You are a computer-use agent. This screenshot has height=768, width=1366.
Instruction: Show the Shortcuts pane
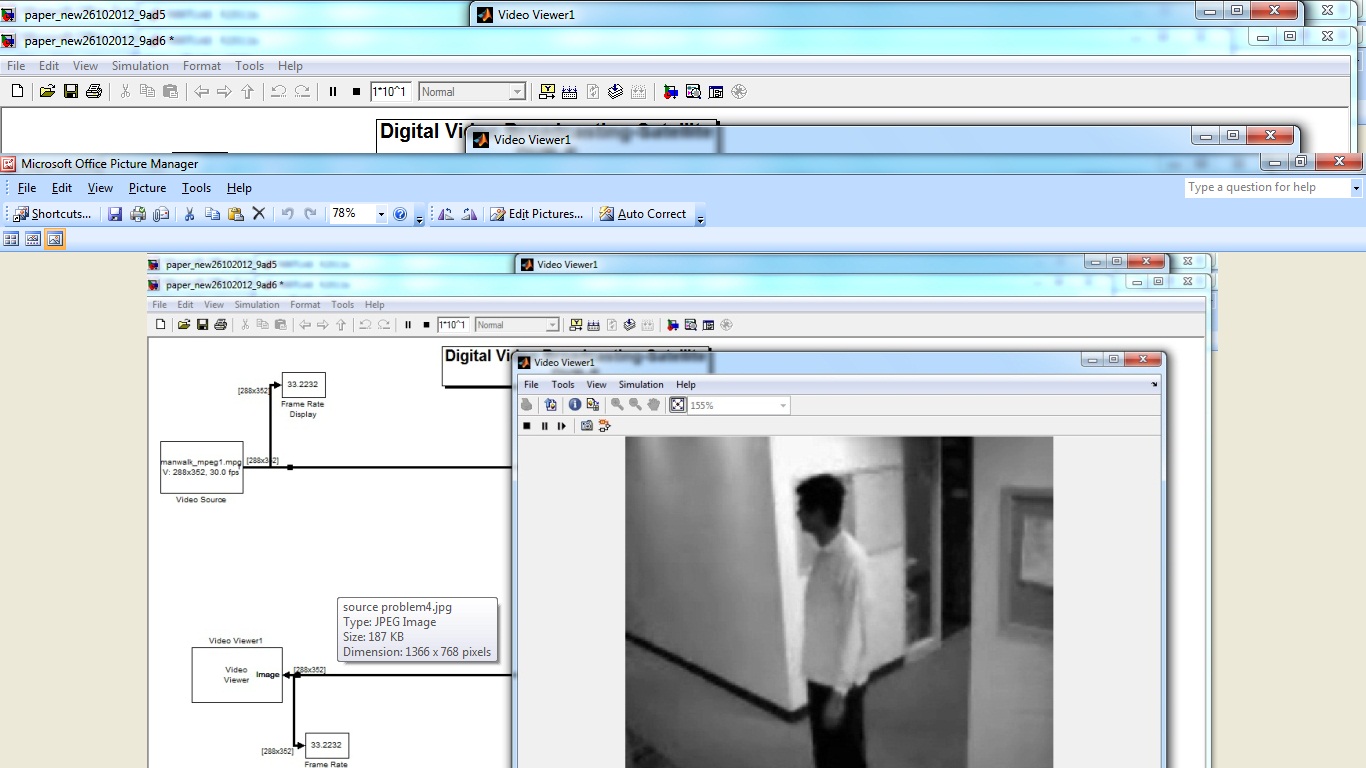point(52,214)
